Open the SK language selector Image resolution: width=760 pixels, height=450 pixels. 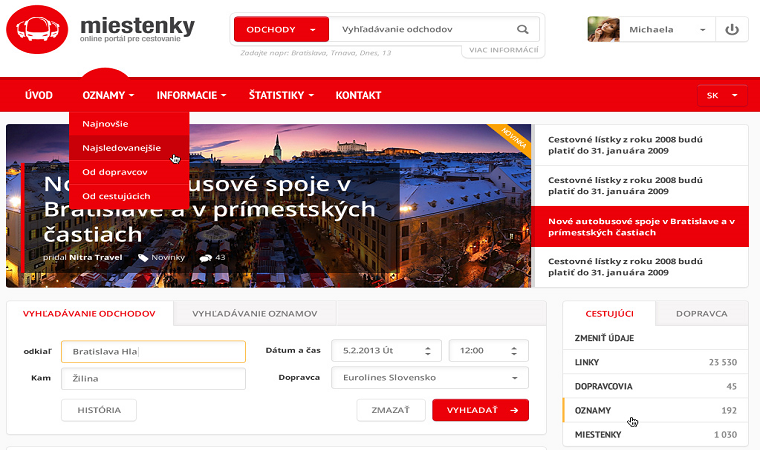722,96
